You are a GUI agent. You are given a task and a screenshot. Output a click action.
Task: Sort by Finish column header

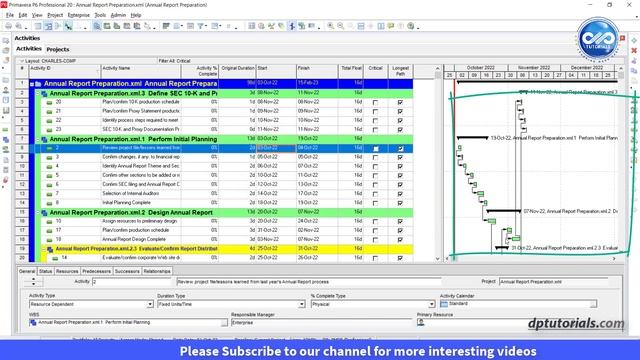[317, 71]
